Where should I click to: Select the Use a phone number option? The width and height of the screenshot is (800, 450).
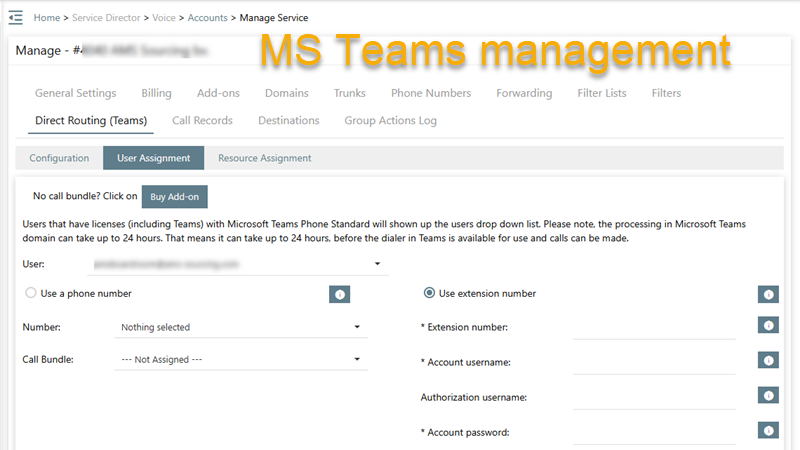pos(31,293)
